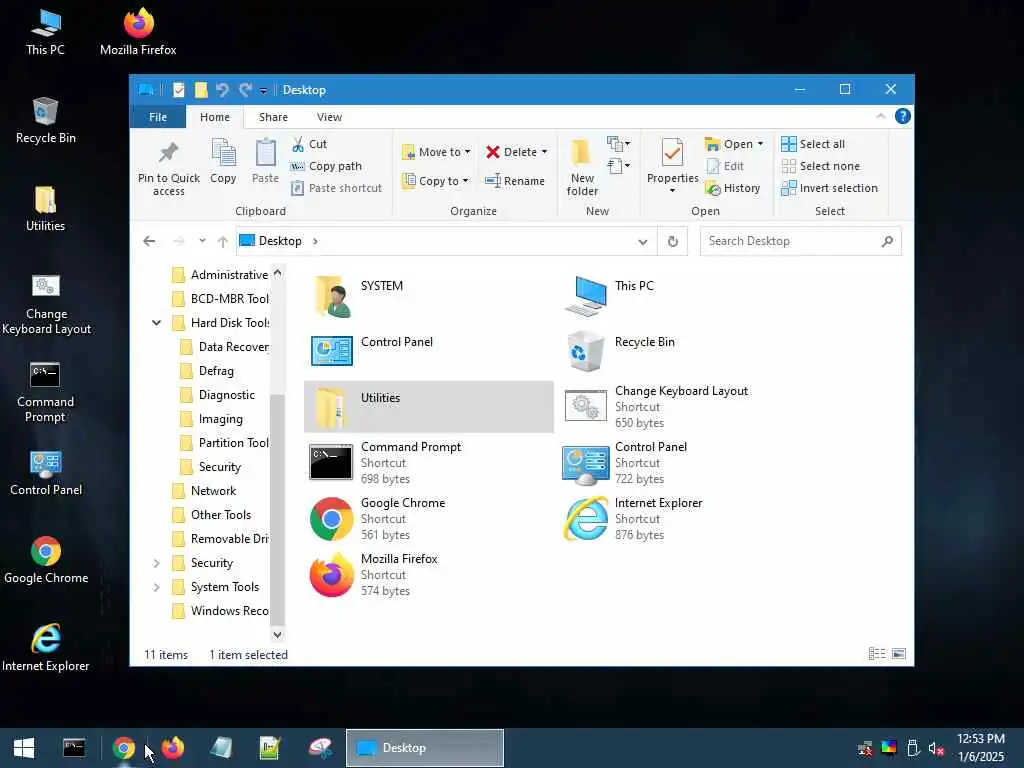Select BCD-MBR Tools in the tree
Screen dimensions: 1024x768
221,299
